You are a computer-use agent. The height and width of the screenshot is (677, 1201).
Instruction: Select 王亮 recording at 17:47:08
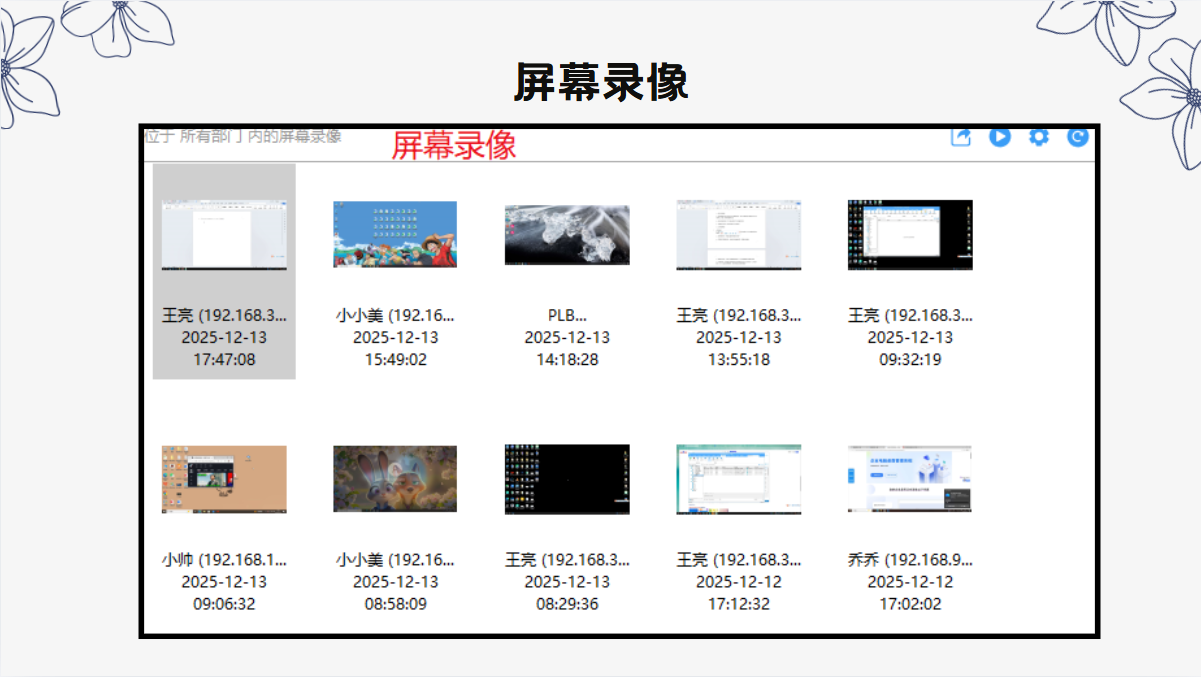pos(224,272)
